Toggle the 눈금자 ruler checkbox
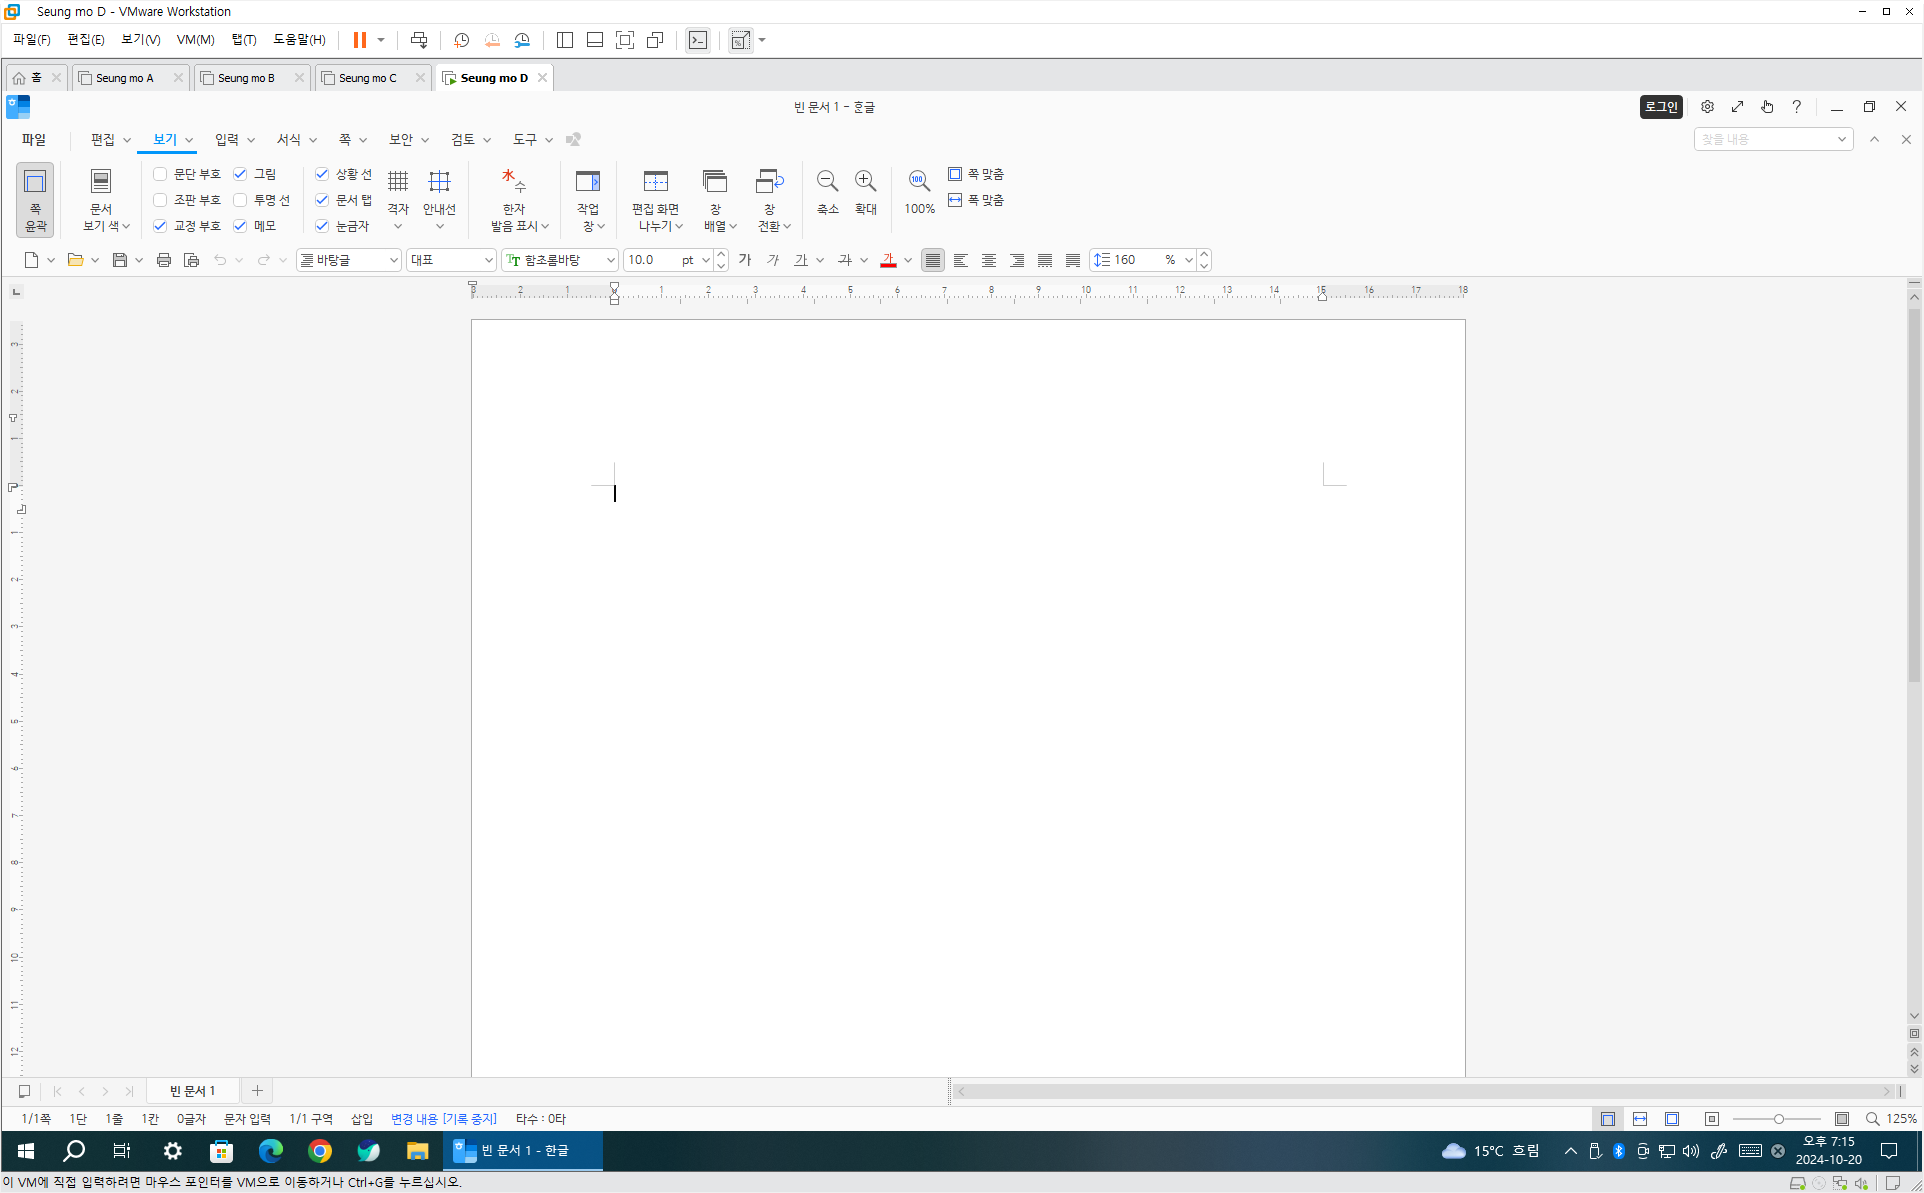This screenshot has width=1924, height=1193. point(322,226)
